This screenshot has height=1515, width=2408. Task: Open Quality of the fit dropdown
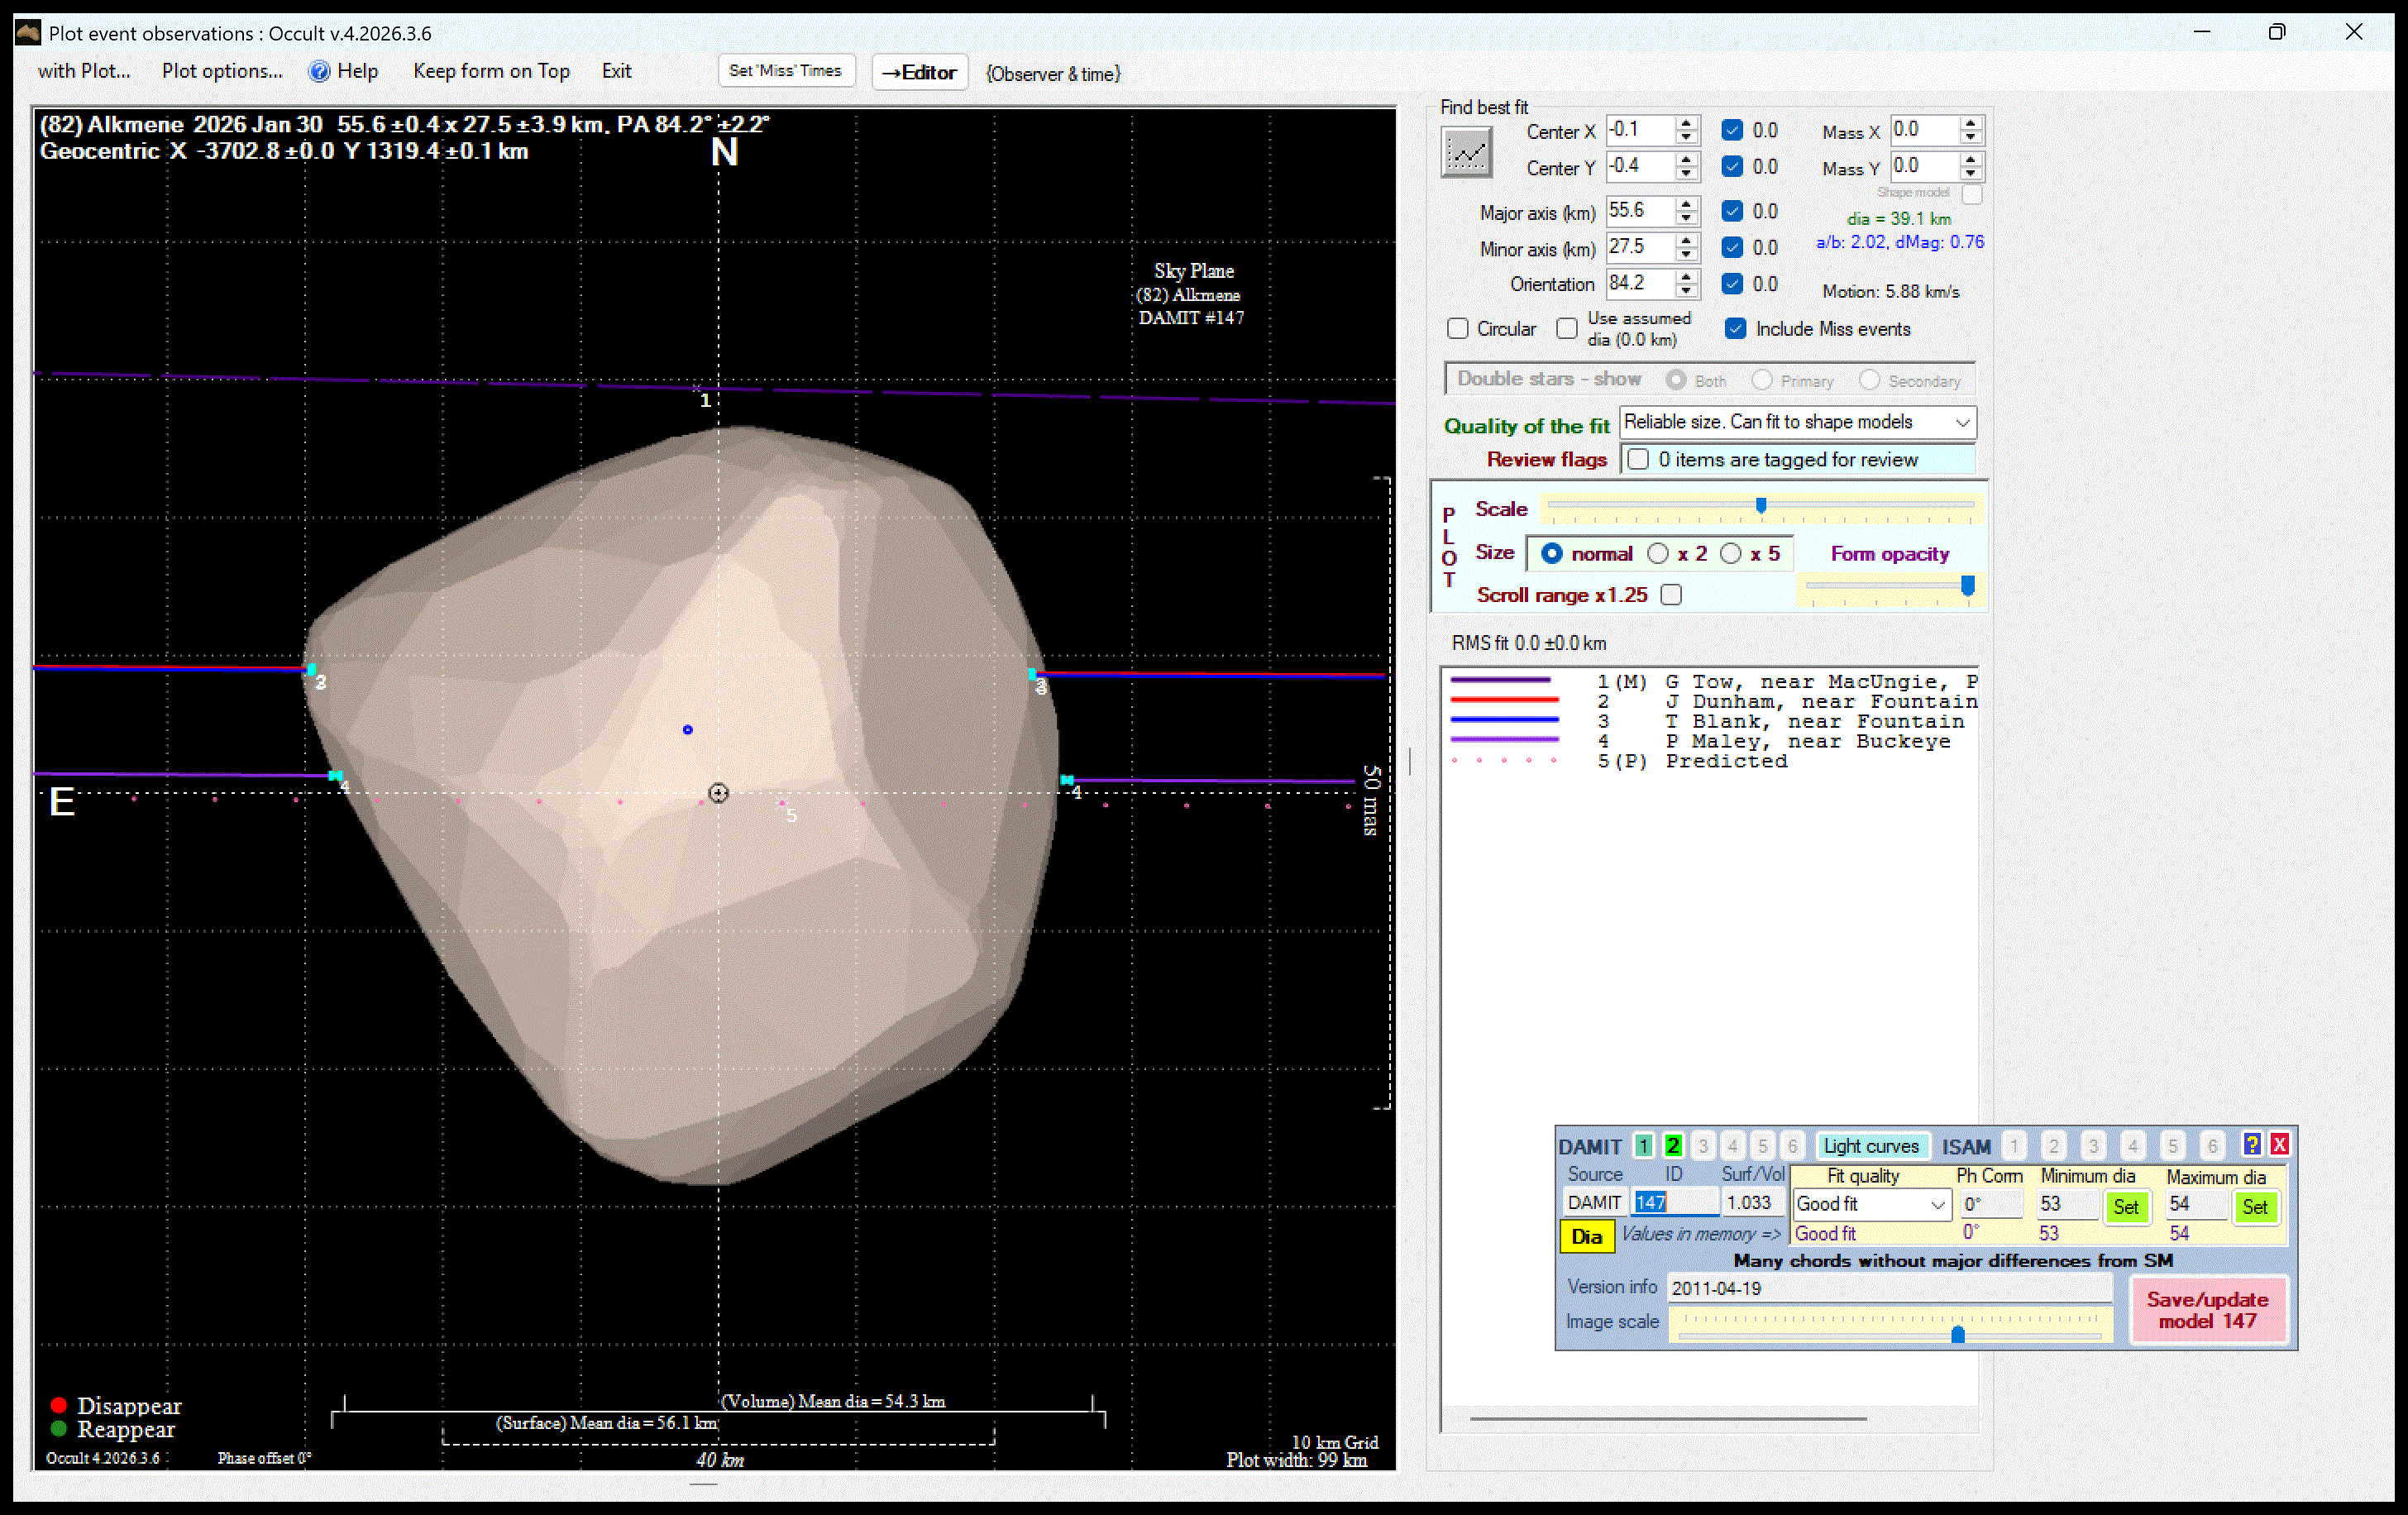[x=1961, y=423]
